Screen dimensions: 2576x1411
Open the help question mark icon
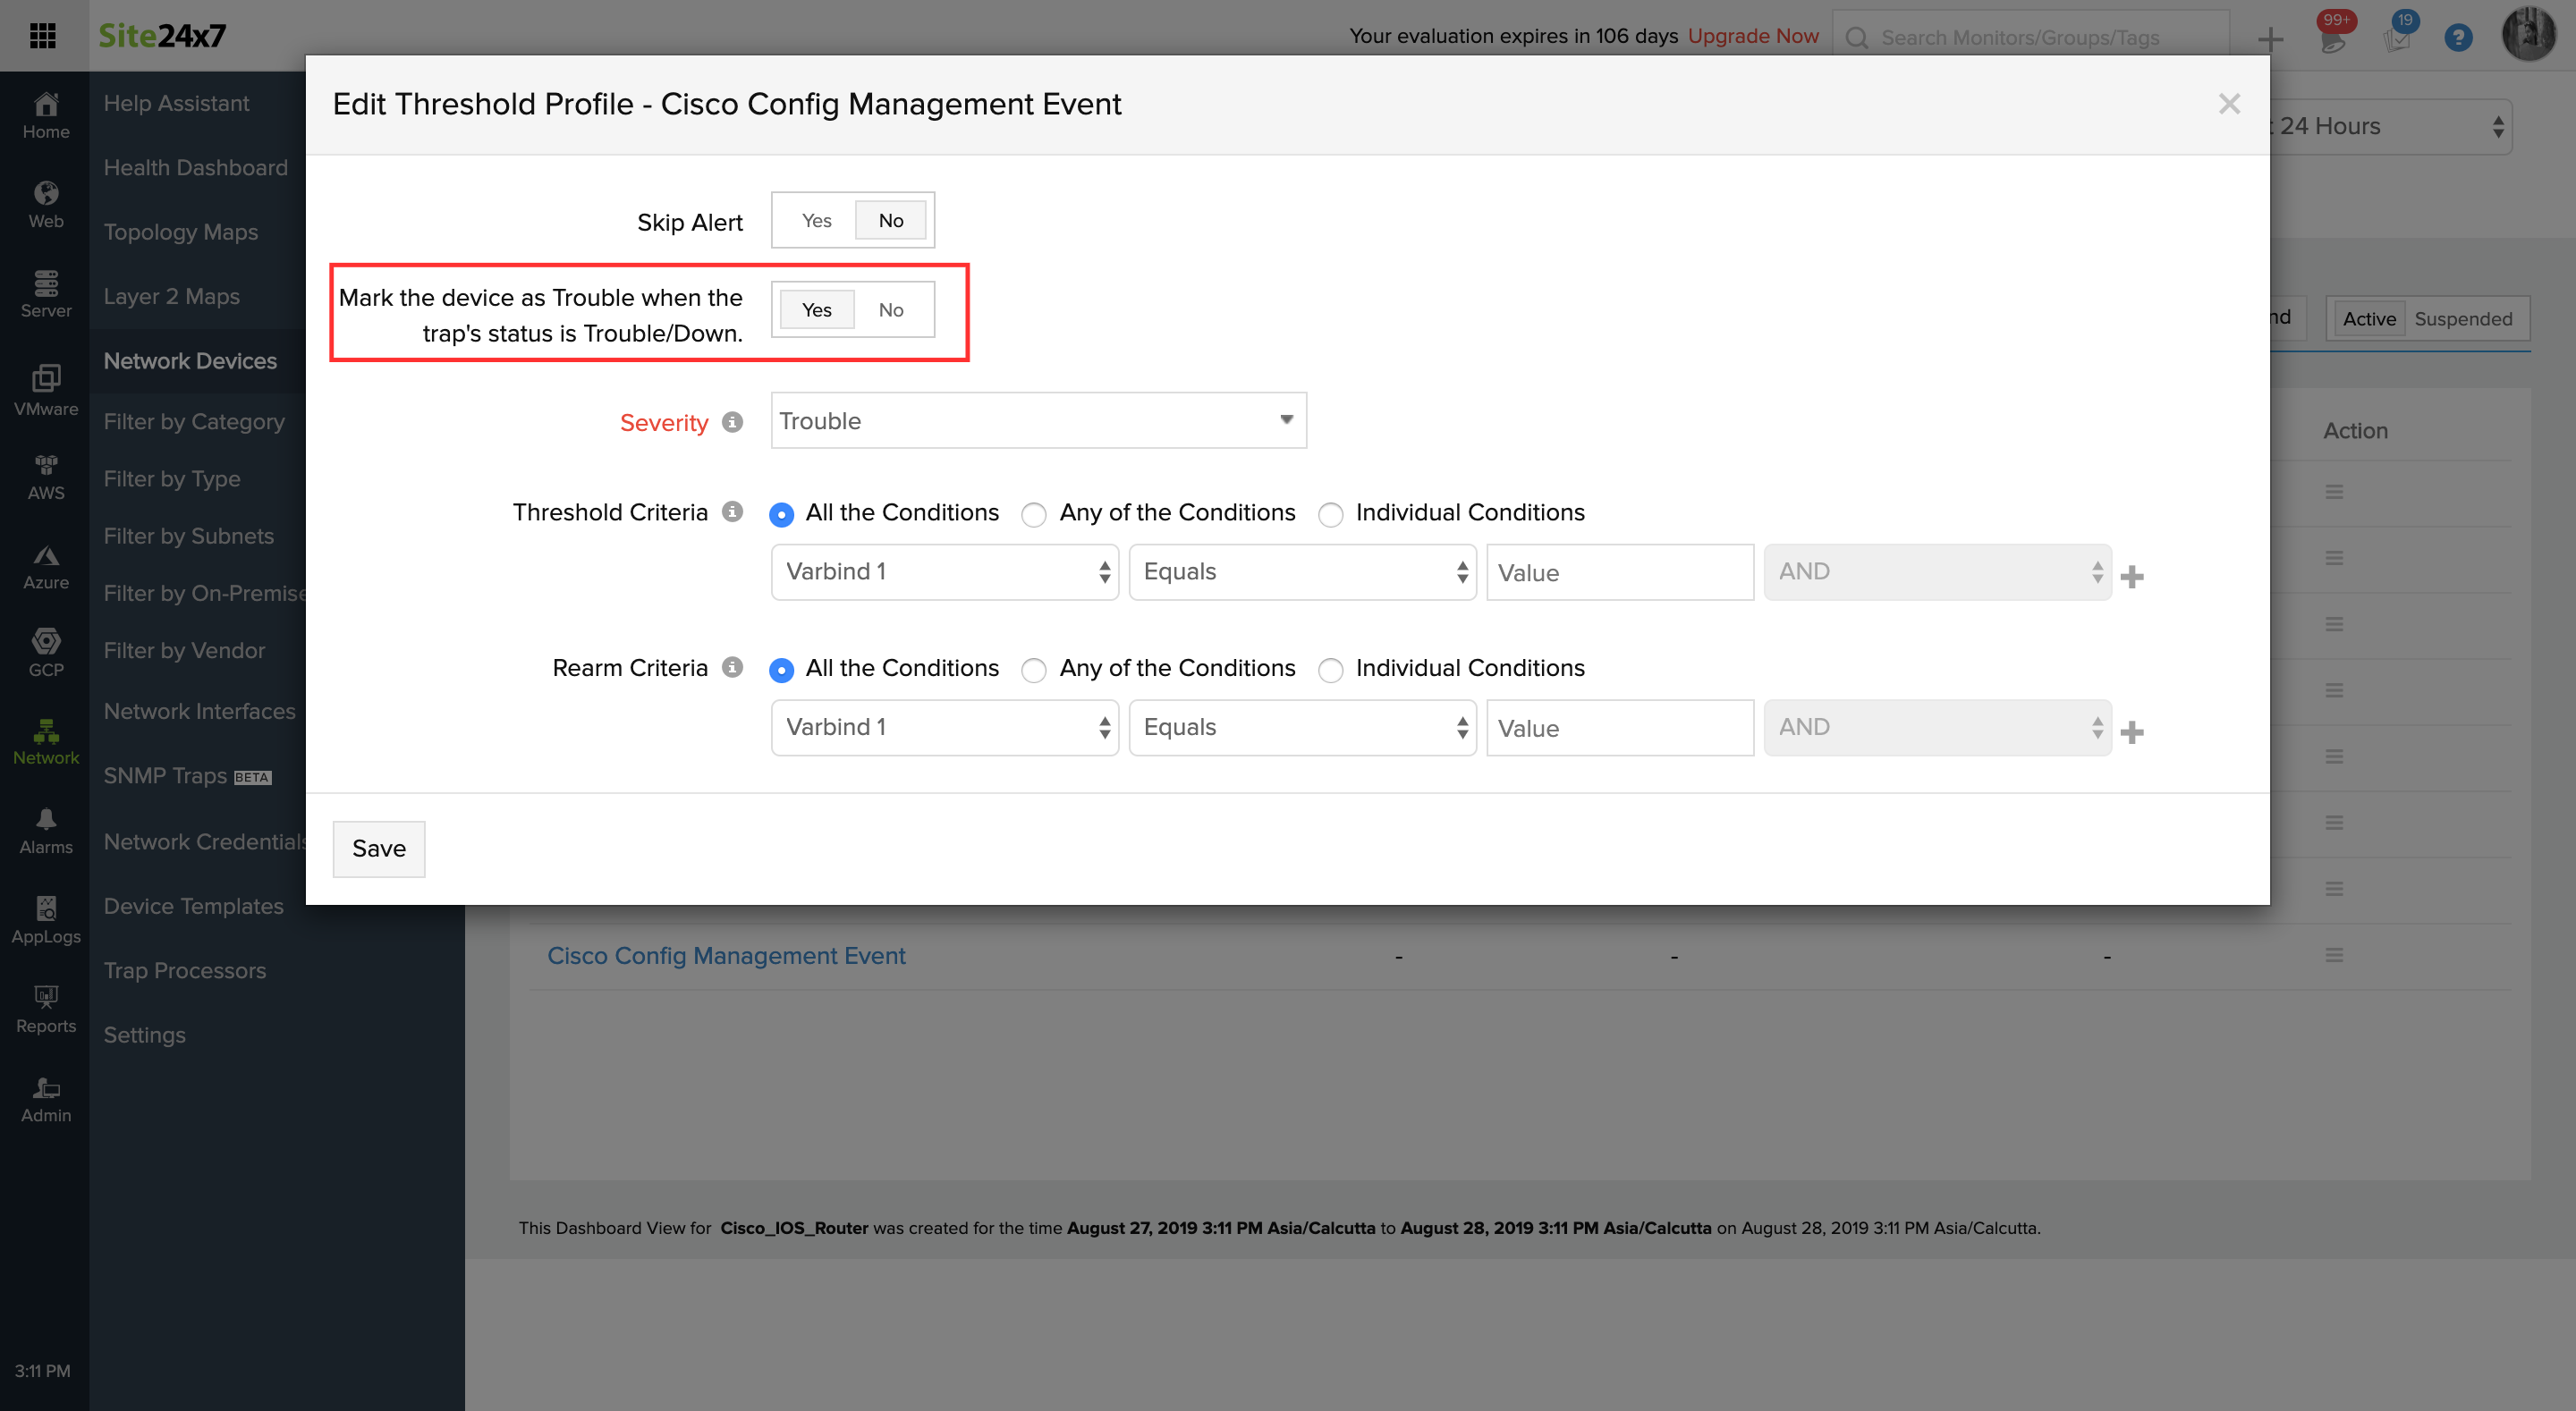click(x=2457, y=38)
